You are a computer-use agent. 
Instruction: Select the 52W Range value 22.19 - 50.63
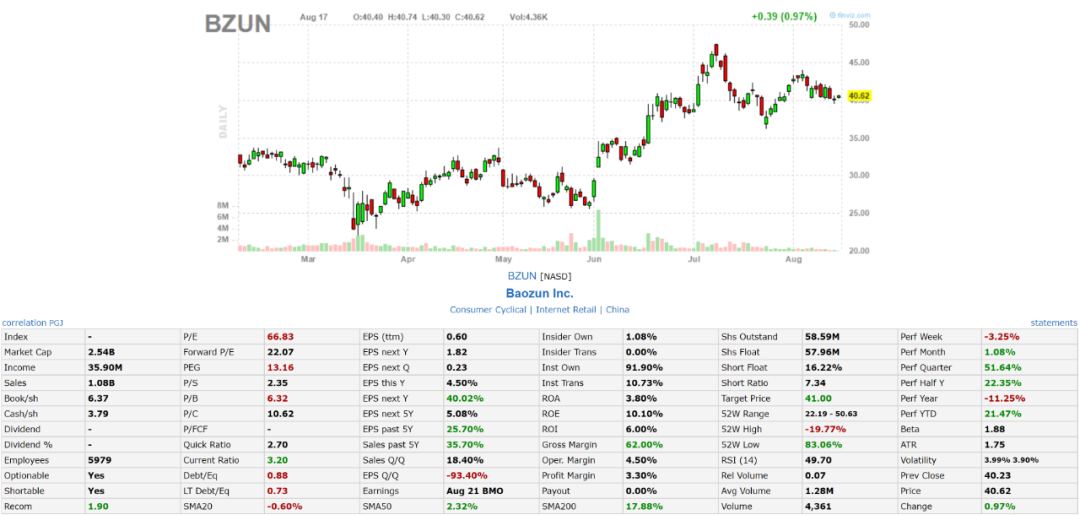pos(831,414)
